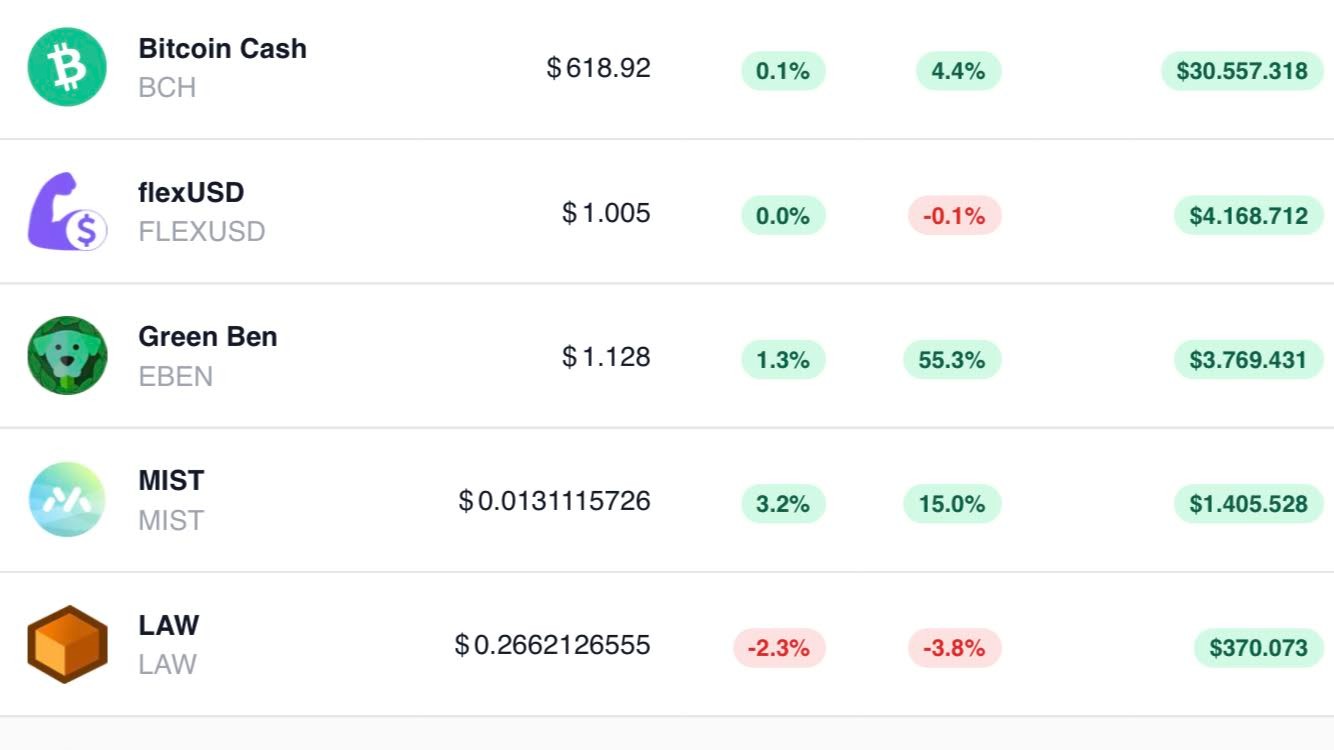Click the EBEN ticker symbol text
The width and height of the screenshot is (1334, 750).
pos(175,376)
